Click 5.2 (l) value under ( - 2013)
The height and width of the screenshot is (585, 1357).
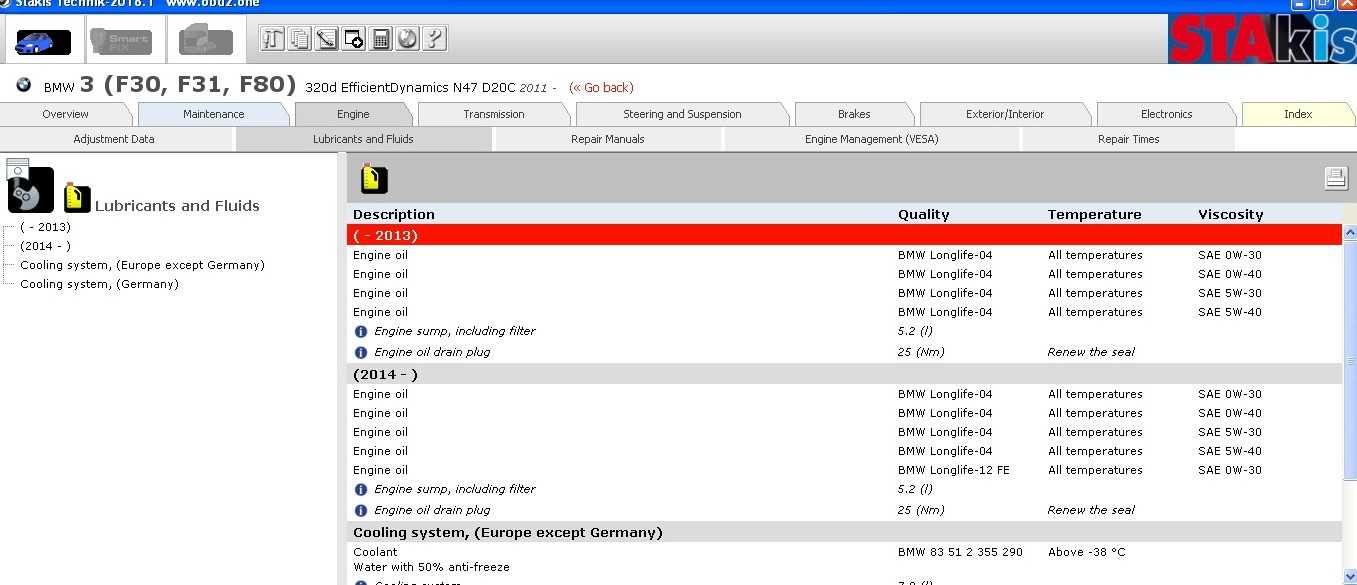915,331
